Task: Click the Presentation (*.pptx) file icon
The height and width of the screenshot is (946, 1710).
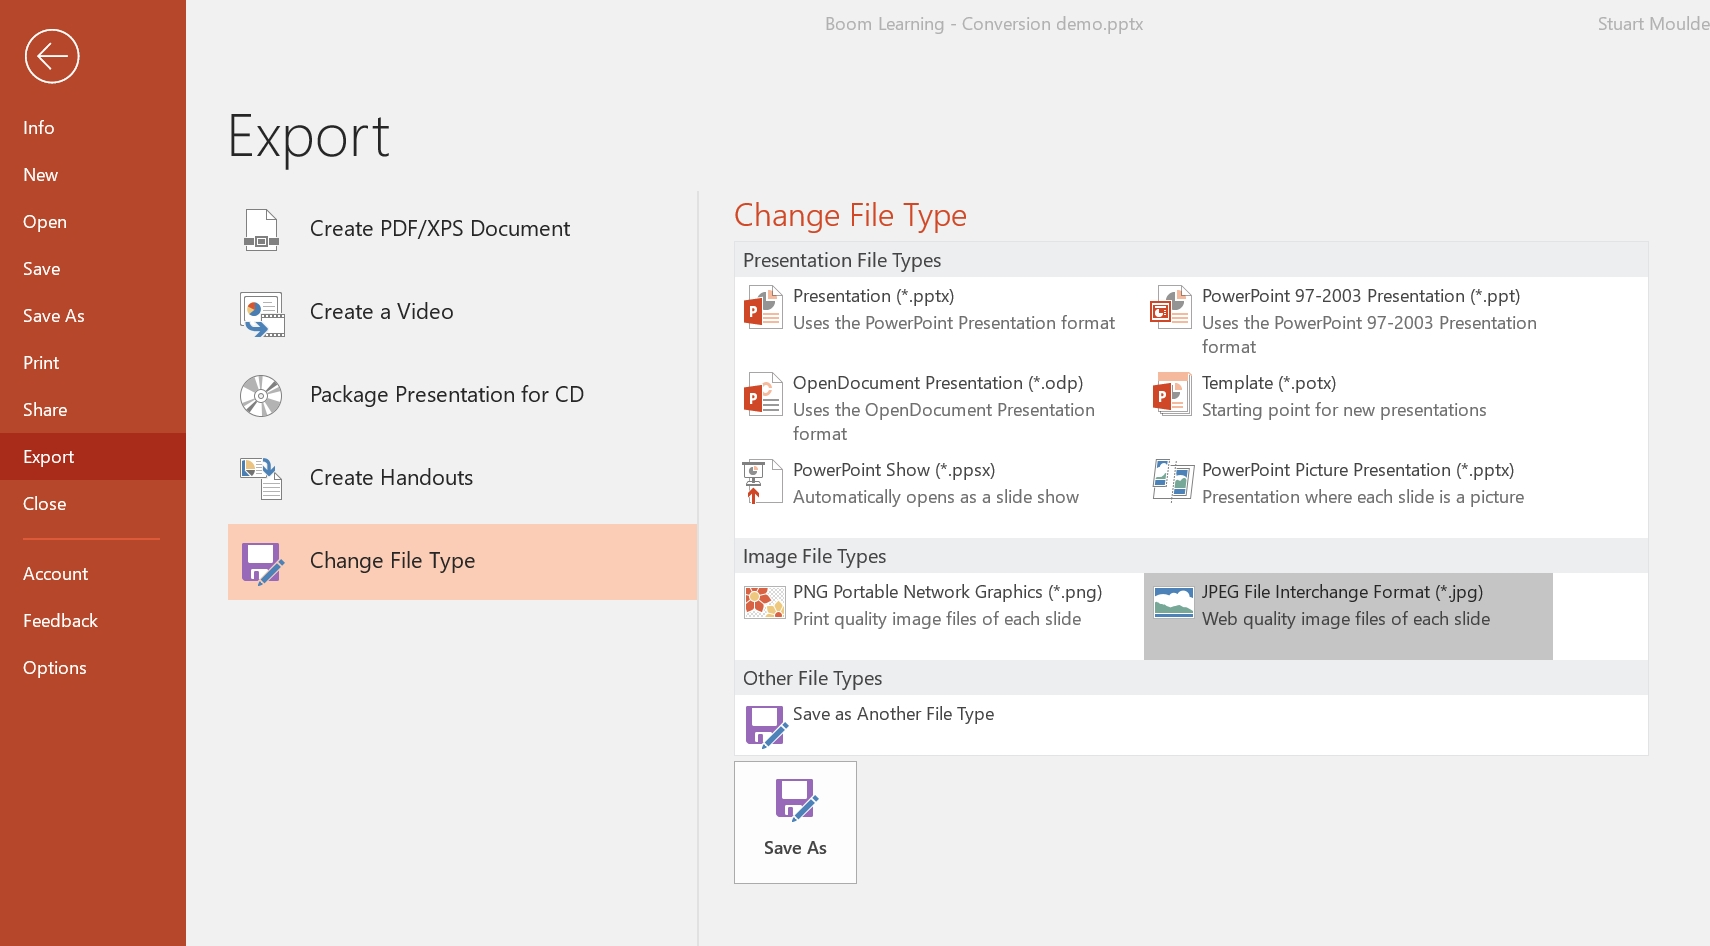Action: pos(763,307)
